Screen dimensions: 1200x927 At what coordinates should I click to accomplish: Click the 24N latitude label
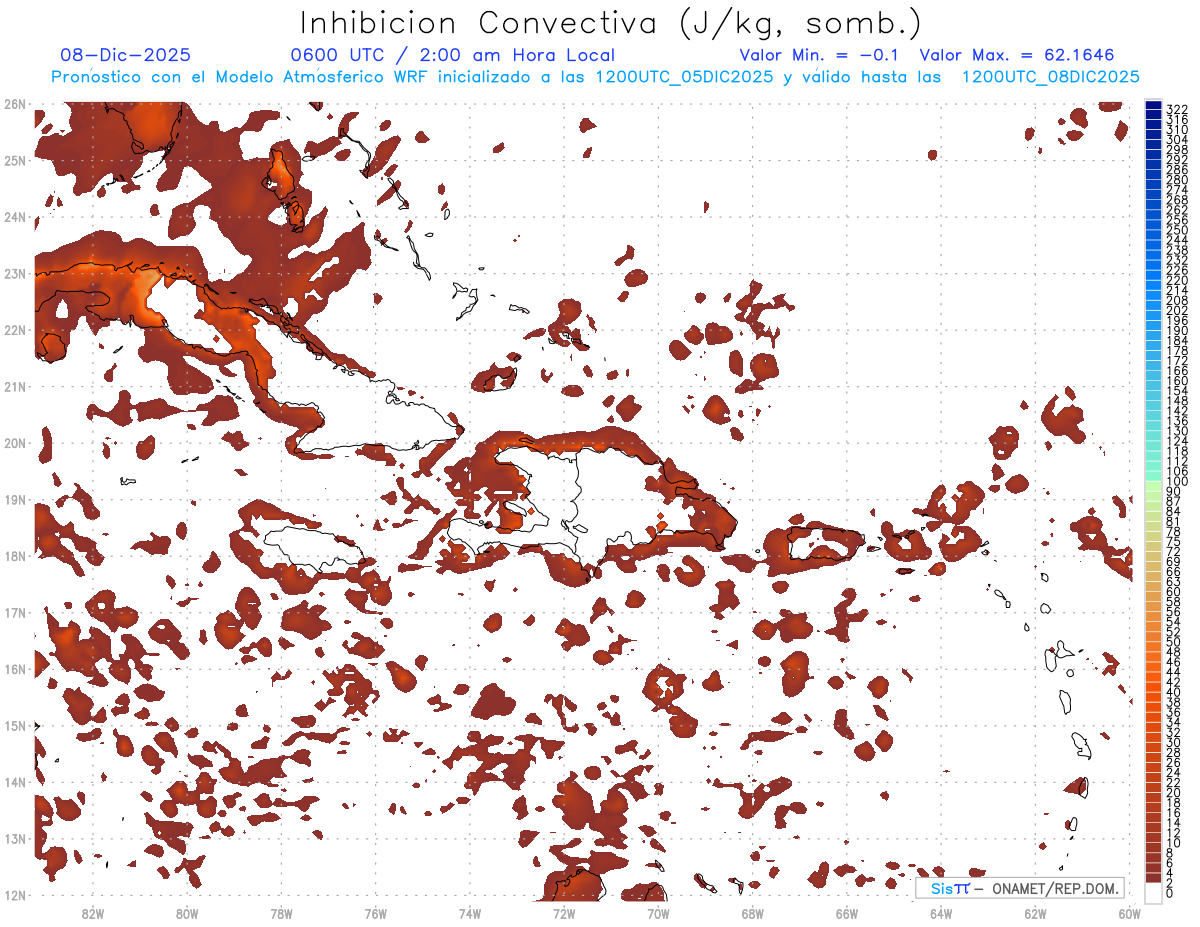[15, 217]
